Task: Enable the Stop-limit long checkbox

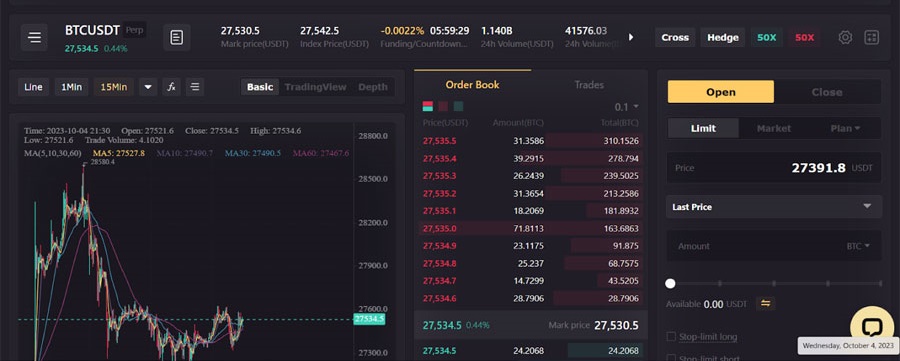Action: point(671,337)
